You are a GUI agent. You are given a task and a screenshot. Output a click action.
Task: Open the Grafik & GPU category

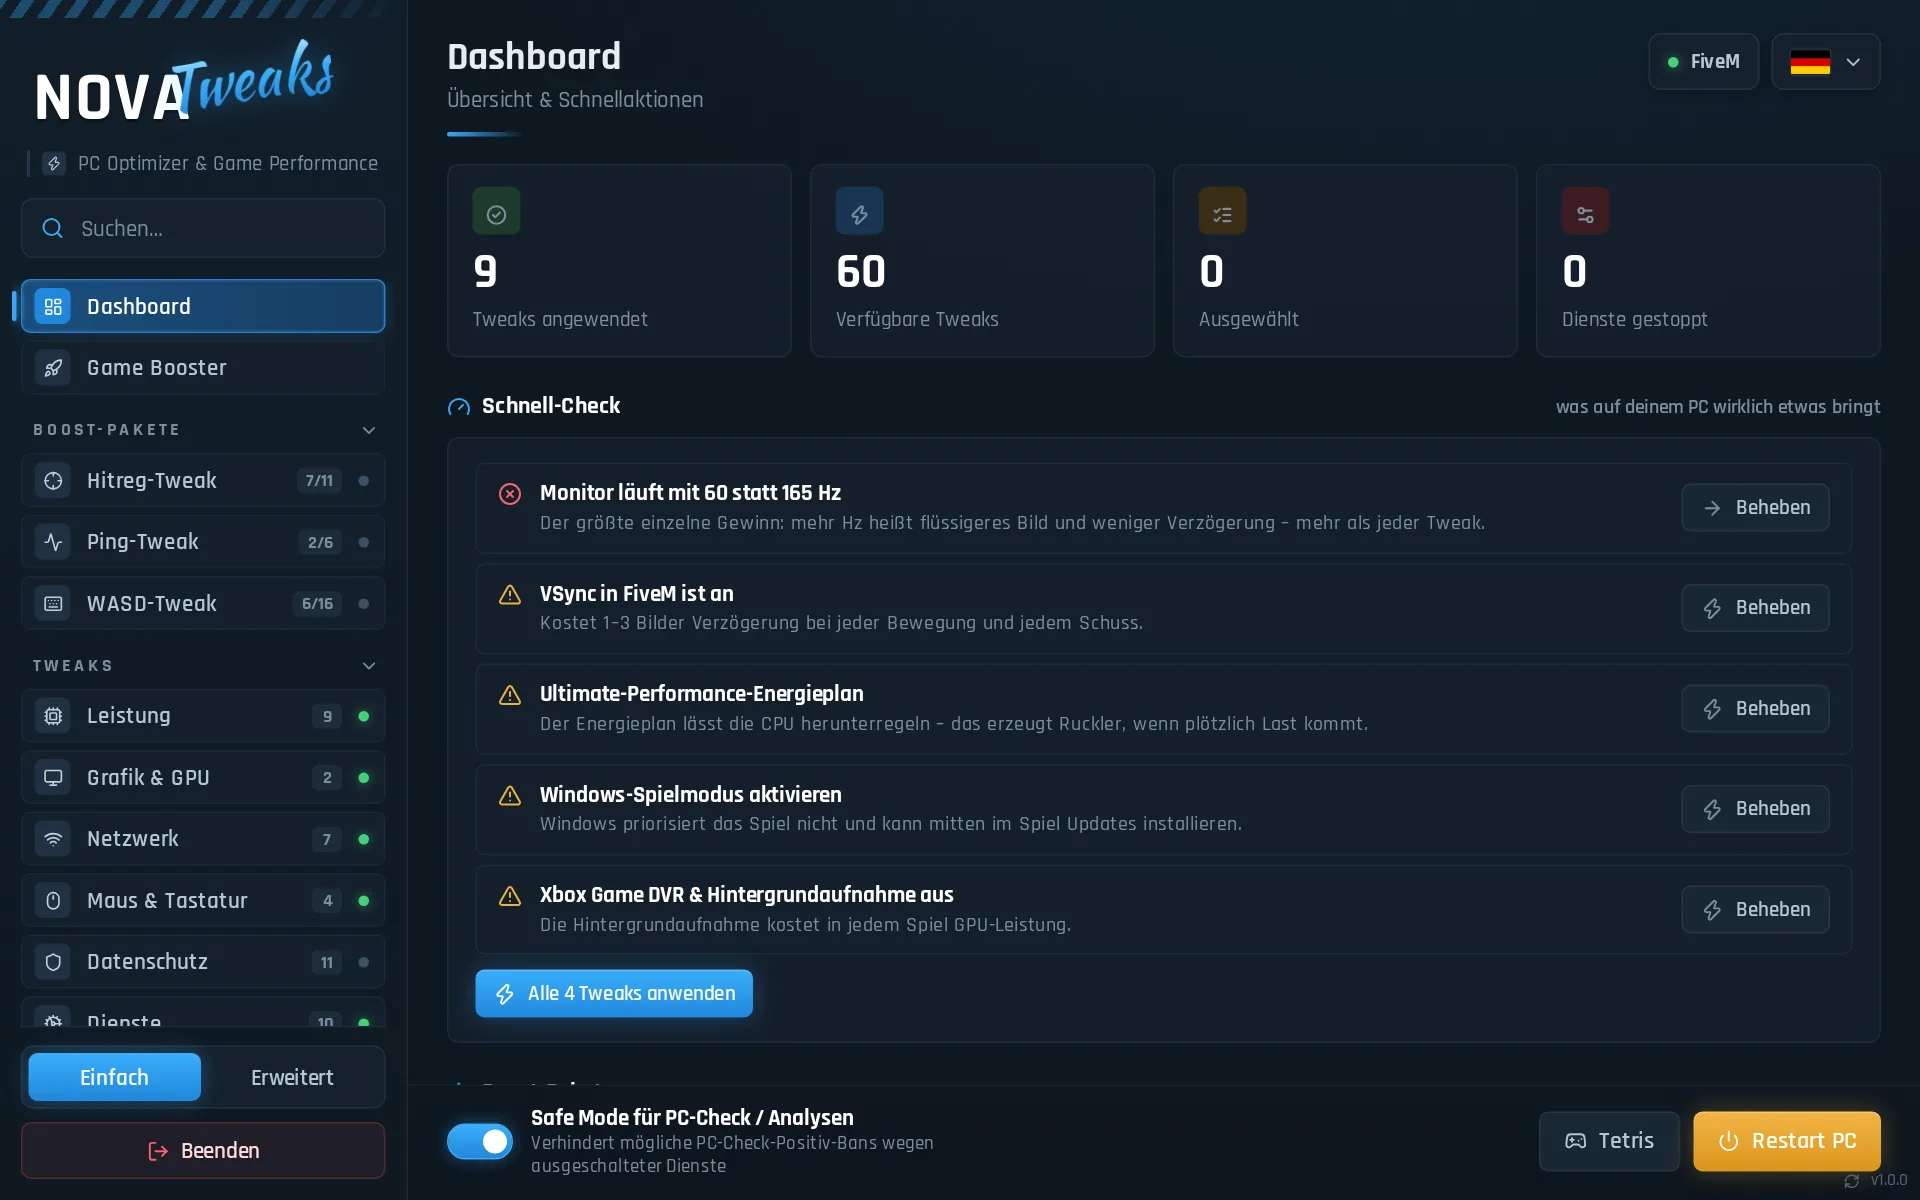pos(203,778)
